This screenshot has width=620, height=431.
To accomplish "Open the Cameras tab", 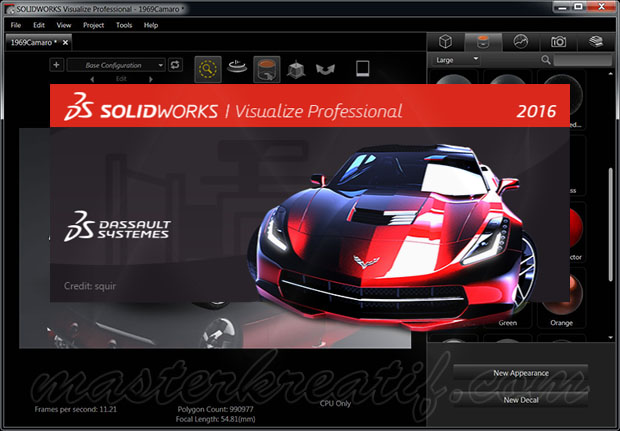I will (x=558, y=42).
